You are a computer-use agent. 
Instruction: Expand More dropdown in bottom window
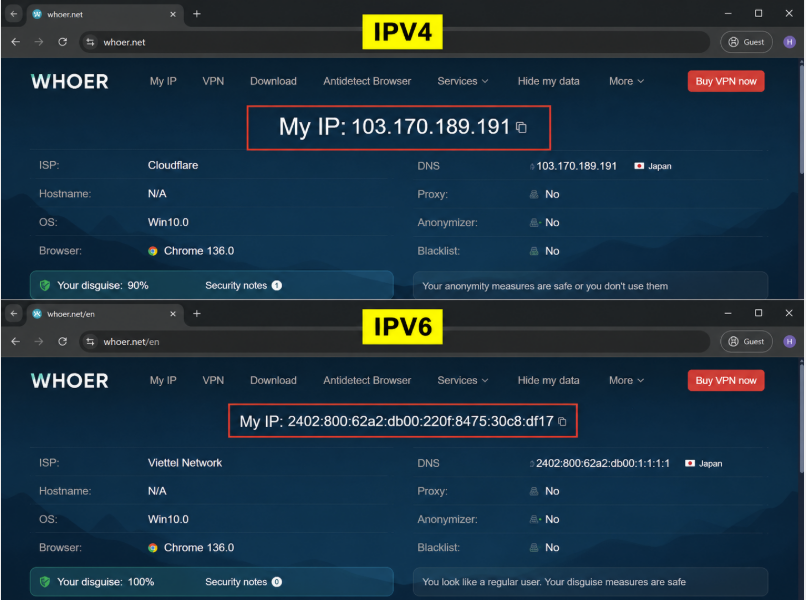coord(626,380)
